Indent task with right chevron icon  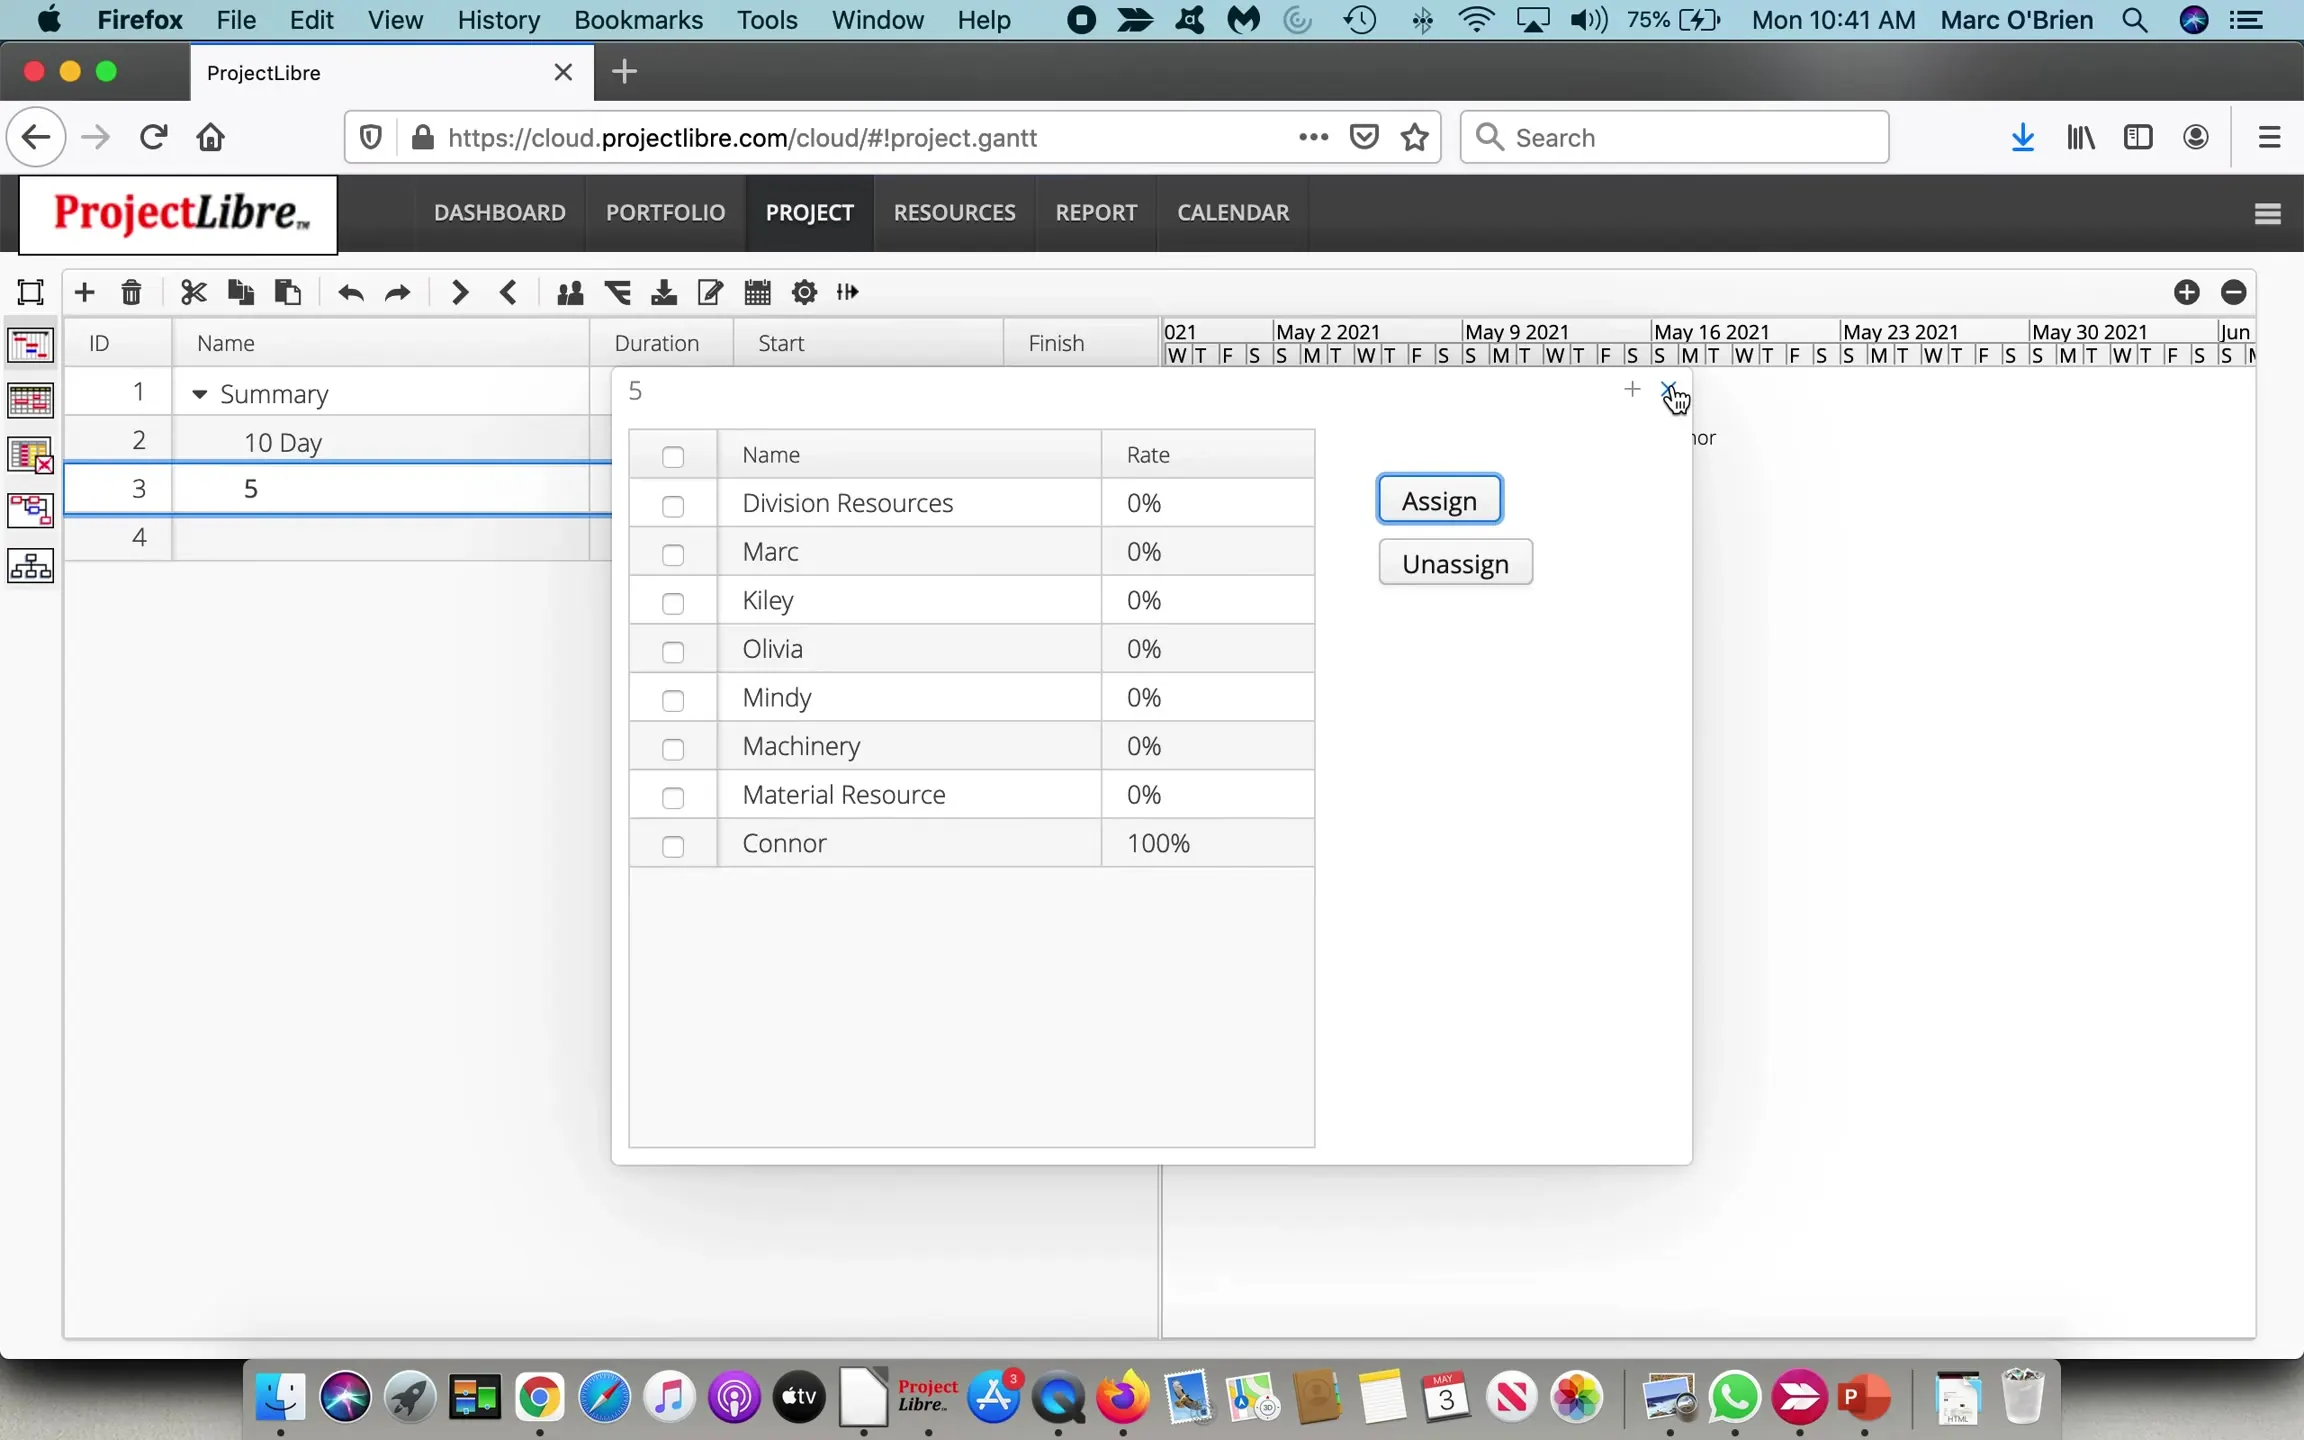(x=459, y=292)
